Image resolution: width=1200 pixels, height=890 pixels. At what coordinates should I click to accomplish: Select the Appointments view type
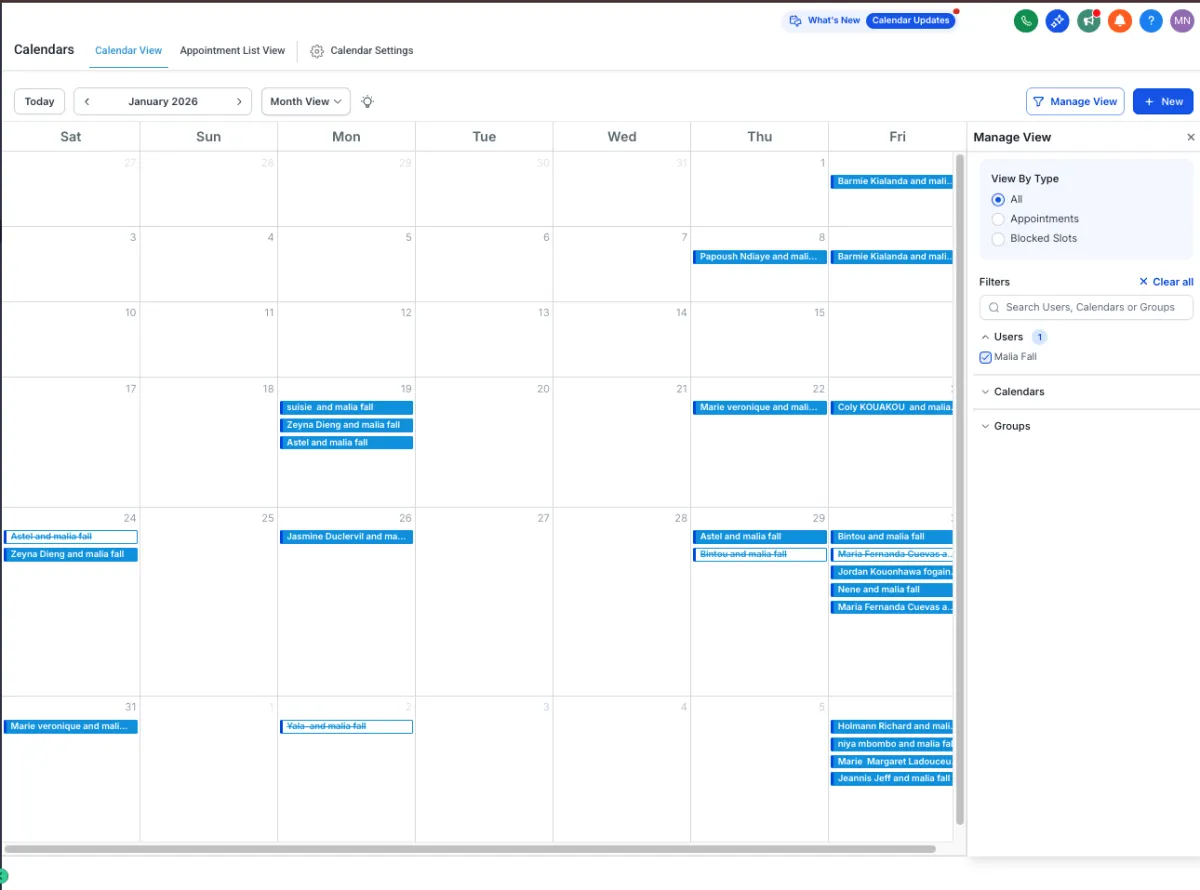coord(998,219)
